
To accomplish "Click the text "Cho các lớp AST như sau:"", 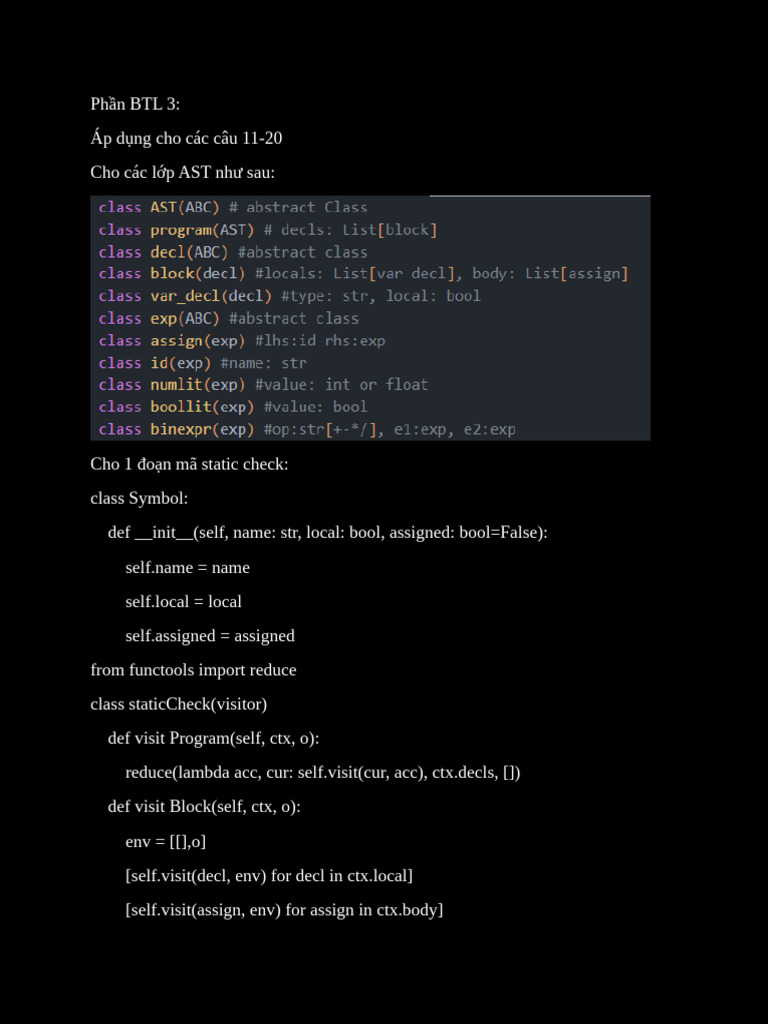I will tap(182, 172).
